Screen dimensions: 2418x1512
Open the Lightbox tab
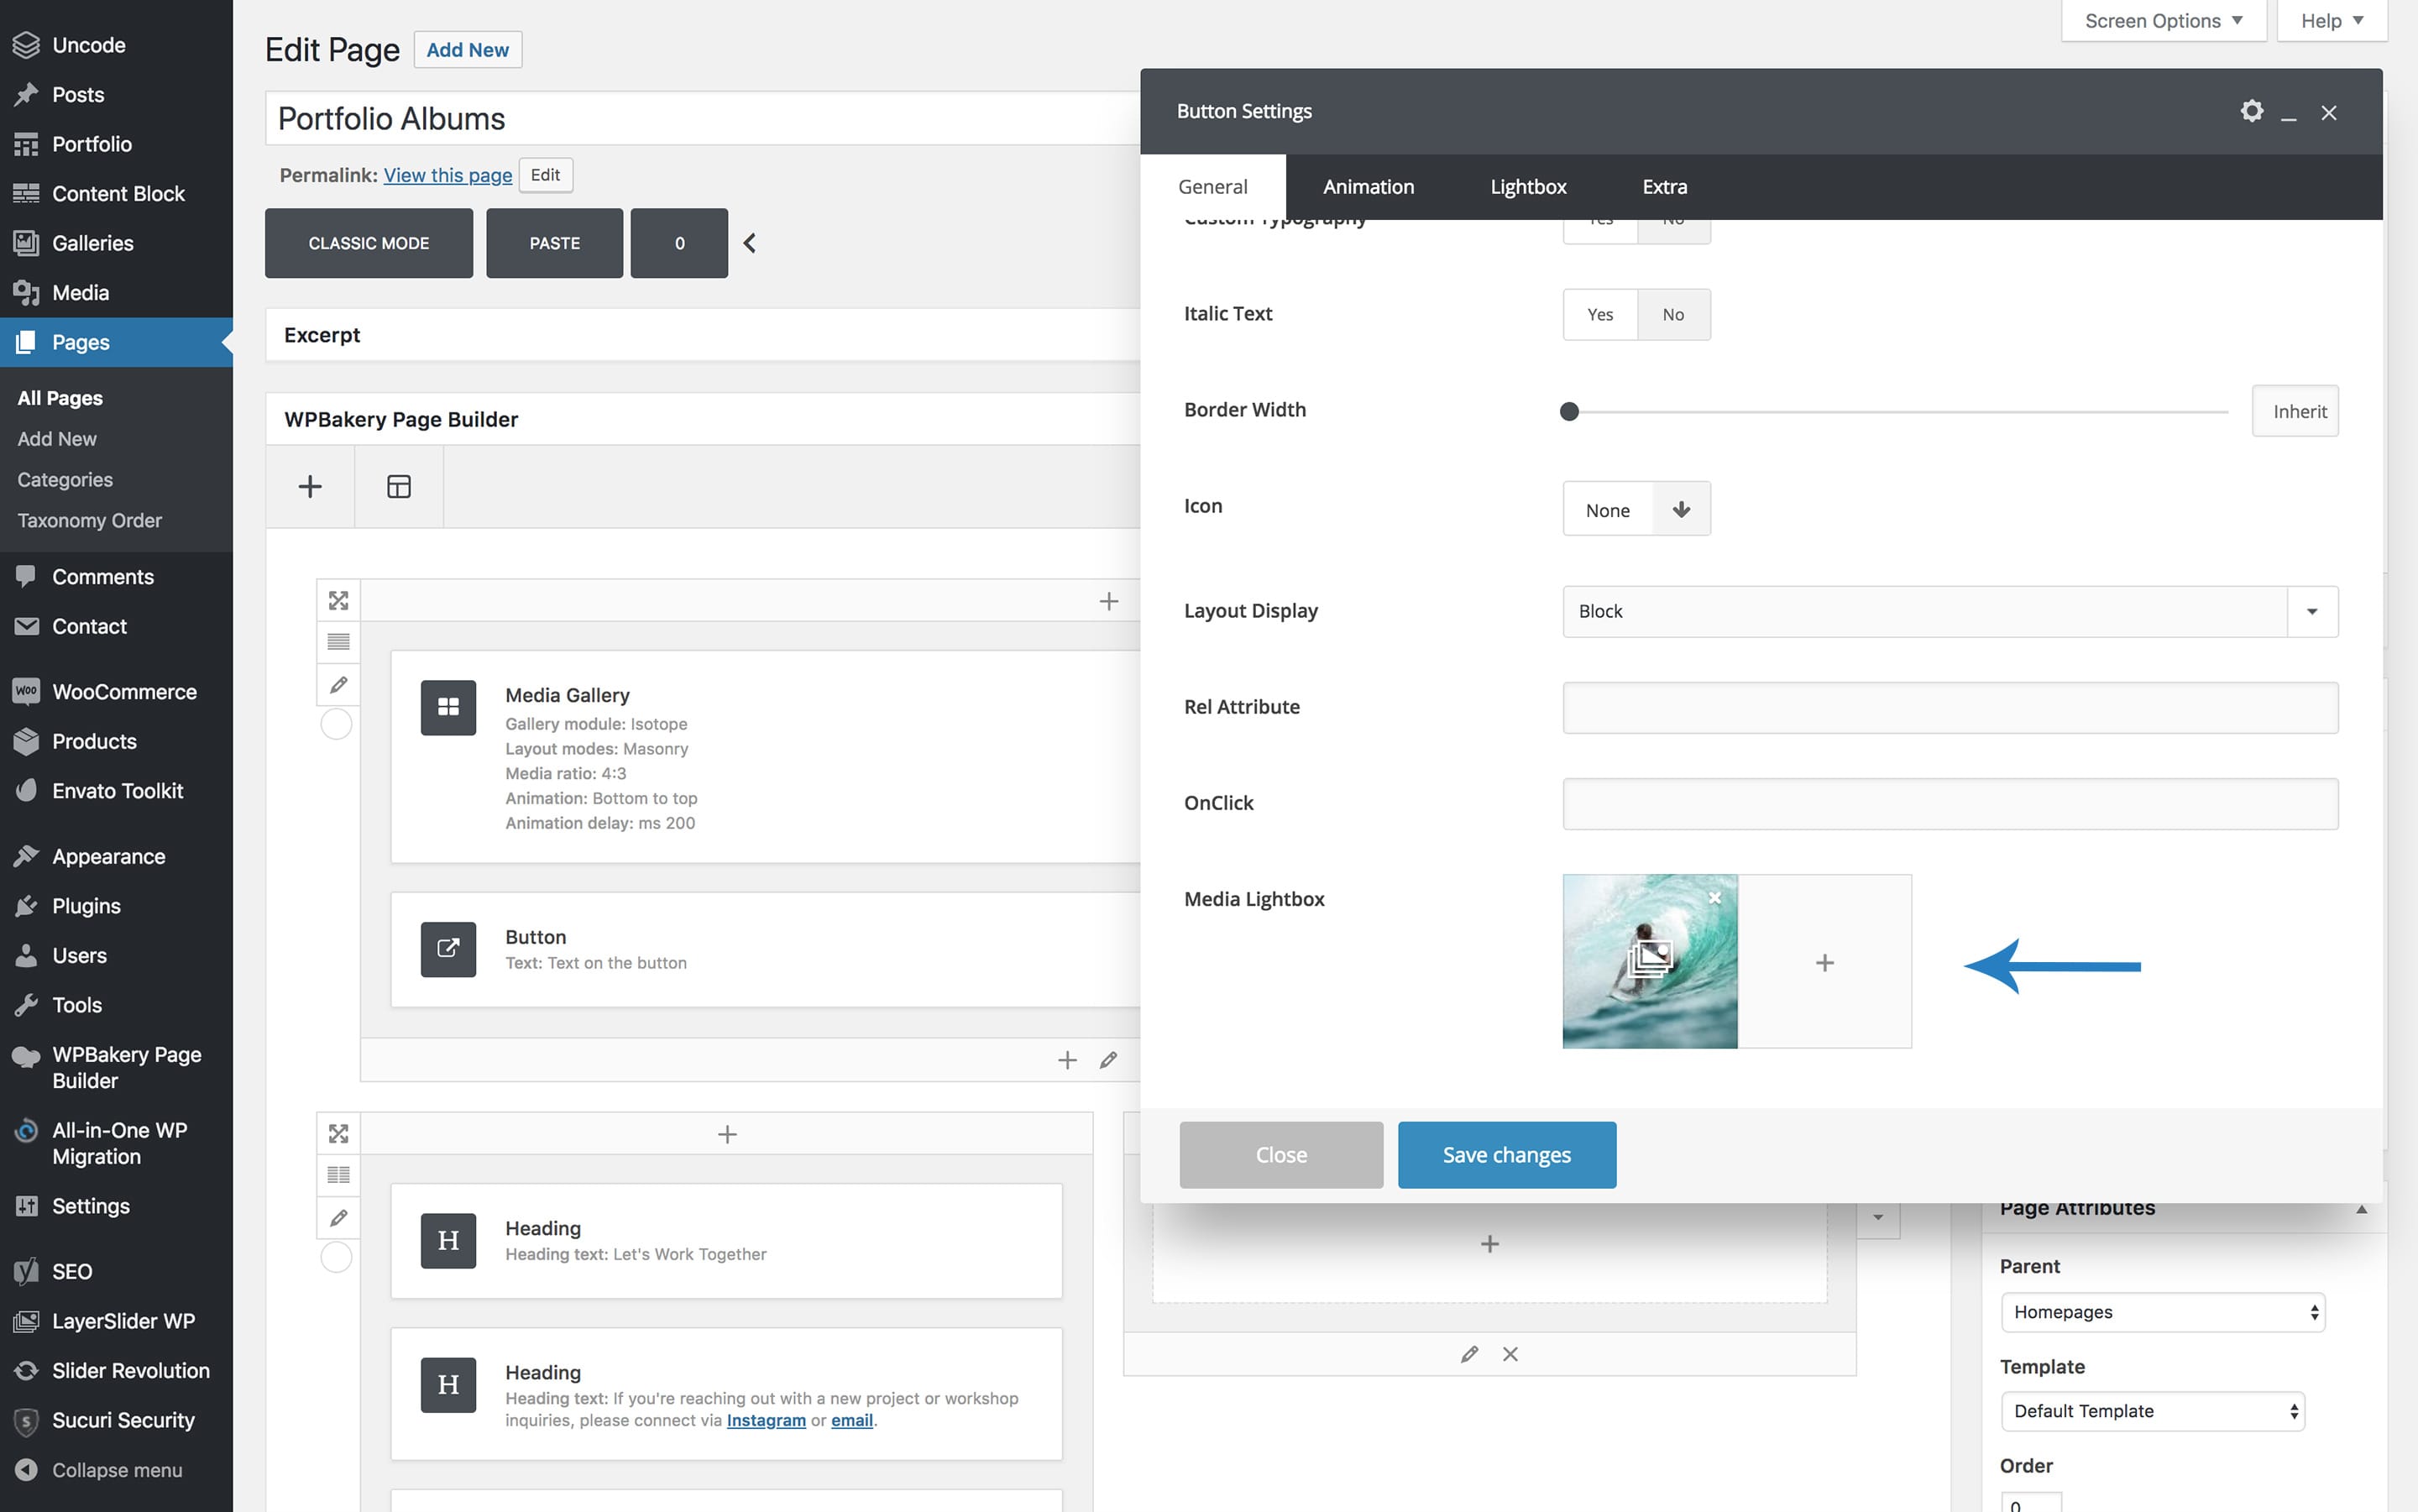(1527, 187)
